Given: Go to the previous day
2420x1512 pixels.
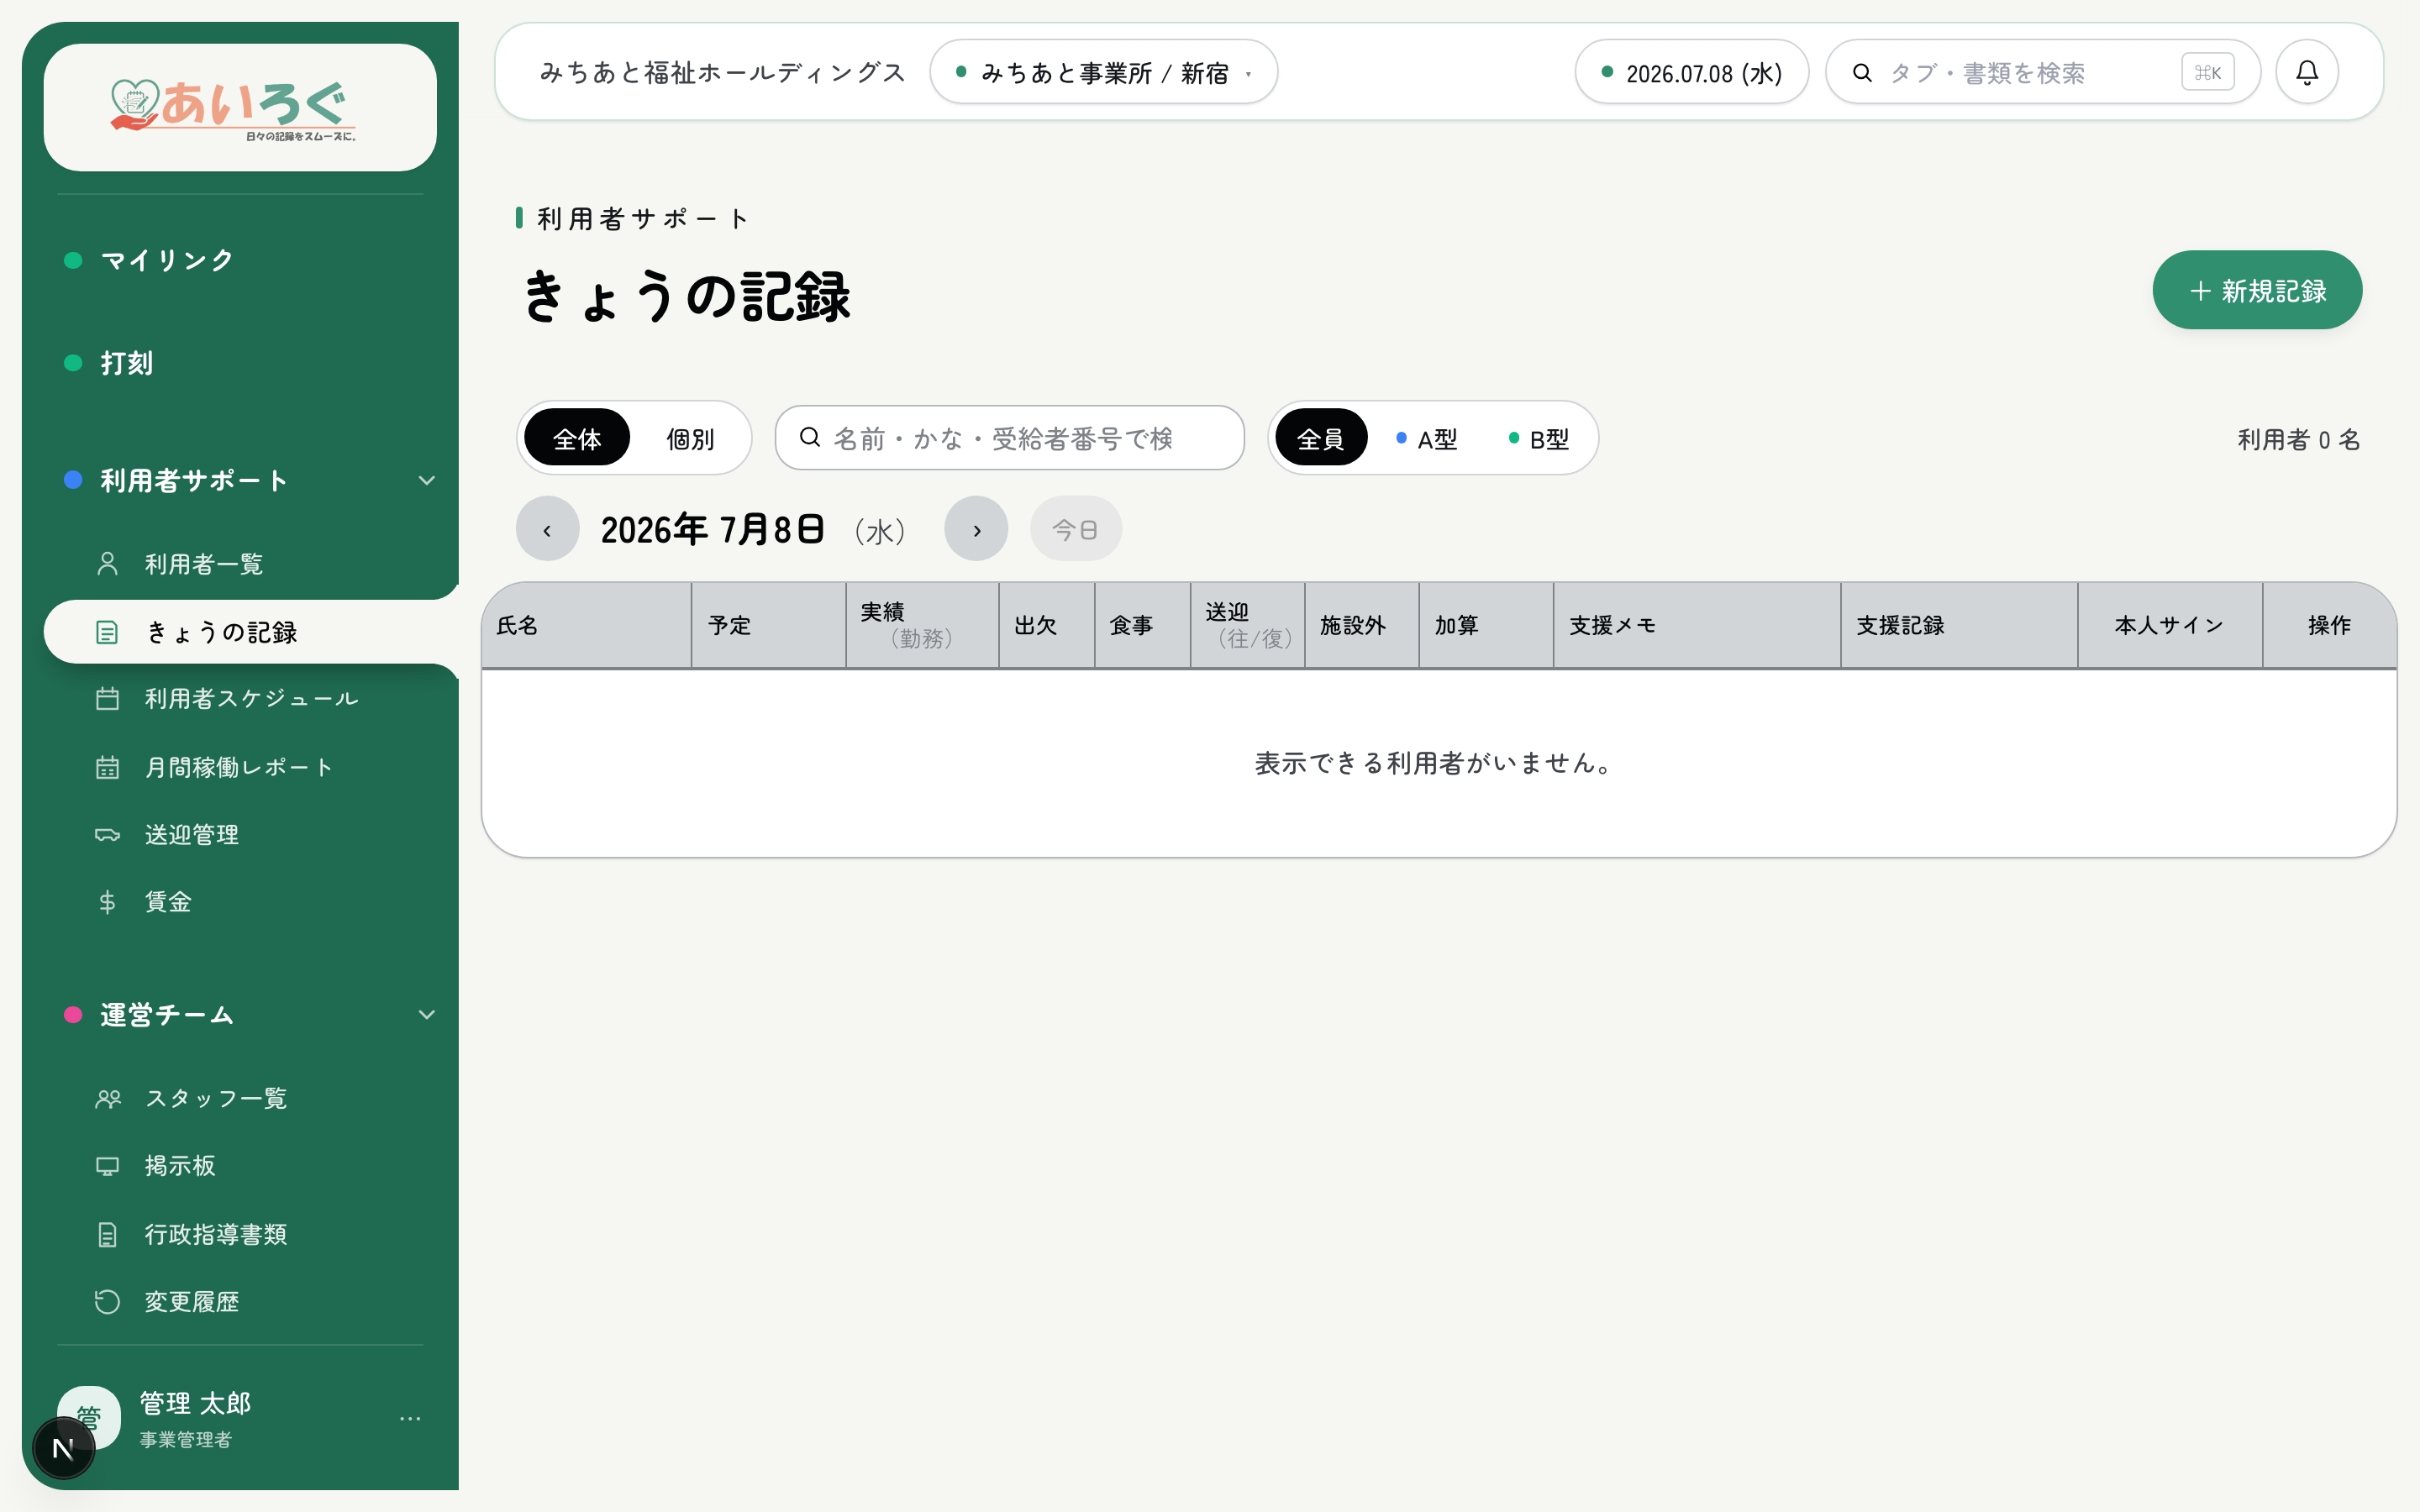Looking at the screenshot, I should tap(547, 529).
